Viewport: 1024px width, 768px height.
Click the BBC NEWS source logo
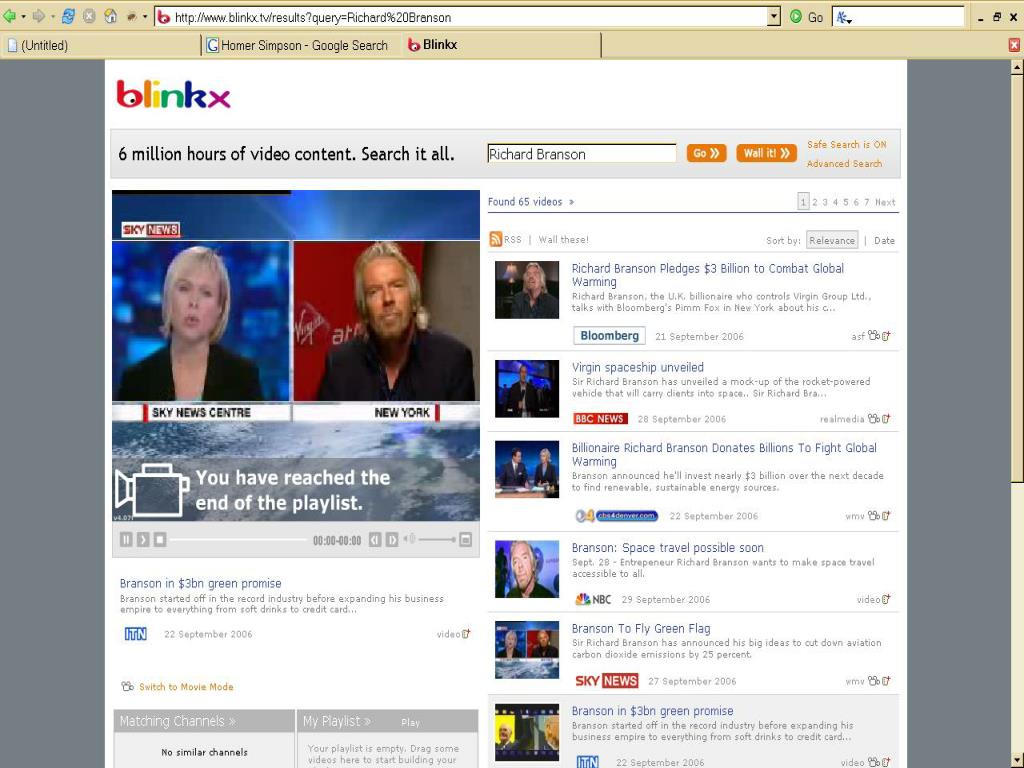(600, 419)
